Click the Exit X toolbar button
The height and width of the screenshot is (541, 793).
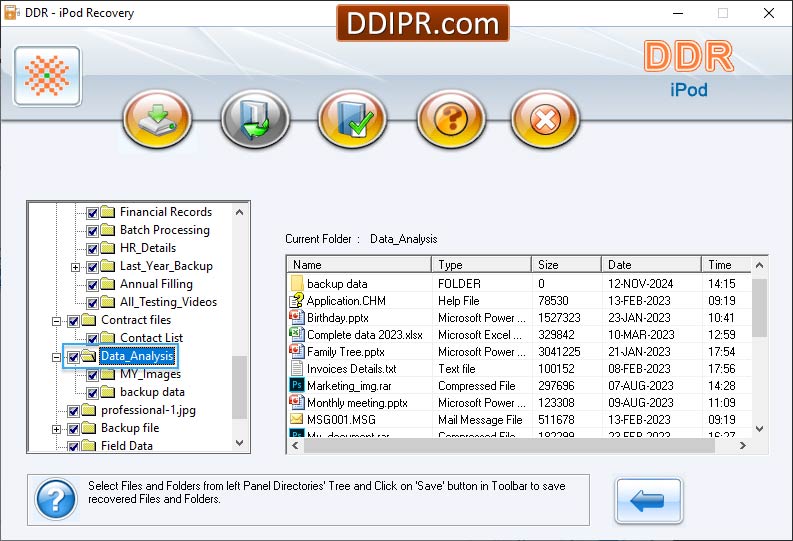pos(545,119)
